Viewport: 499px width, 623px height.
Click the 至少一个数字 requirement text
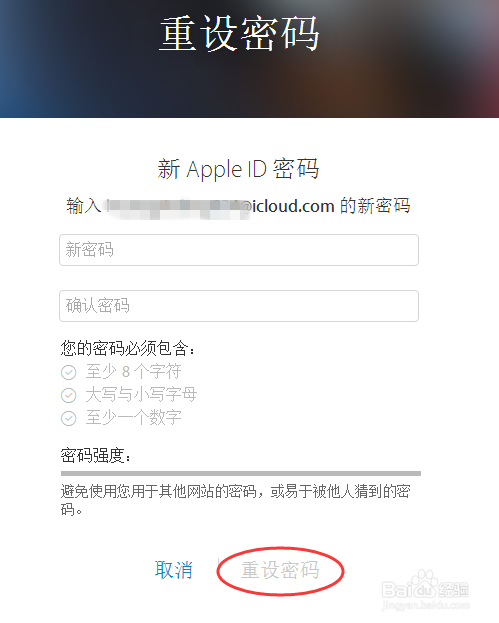(x=133, y=418)
